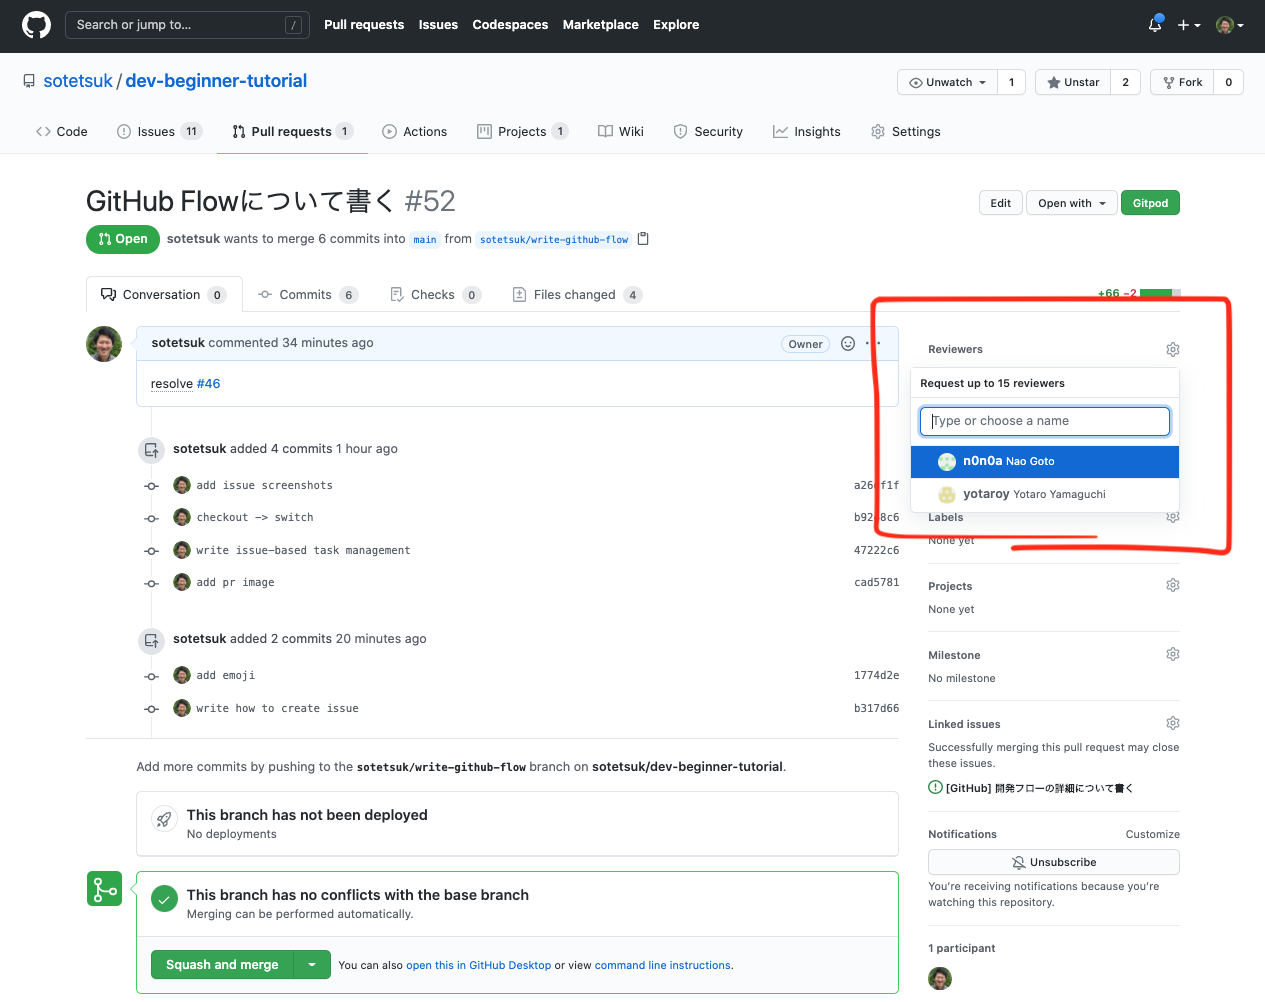This screenshot has width=1265, height=1002.
Task: Open the merge method dropdown arrow
Action: (312, 965)
